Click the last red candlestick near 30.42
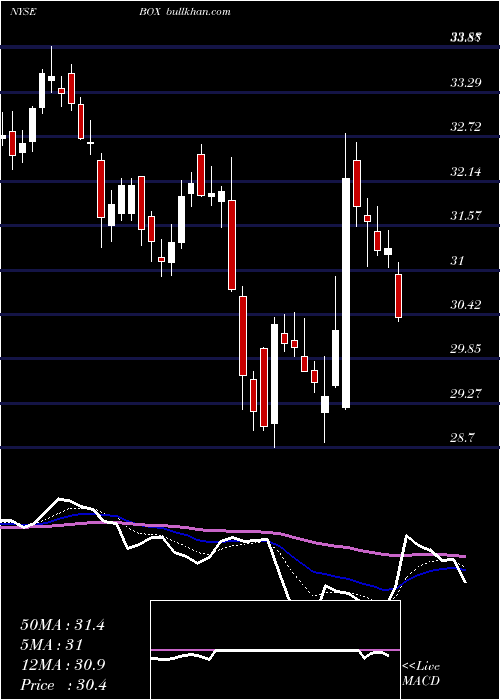Viewport: 500px width, 700px height. click(x=398, y=296)
